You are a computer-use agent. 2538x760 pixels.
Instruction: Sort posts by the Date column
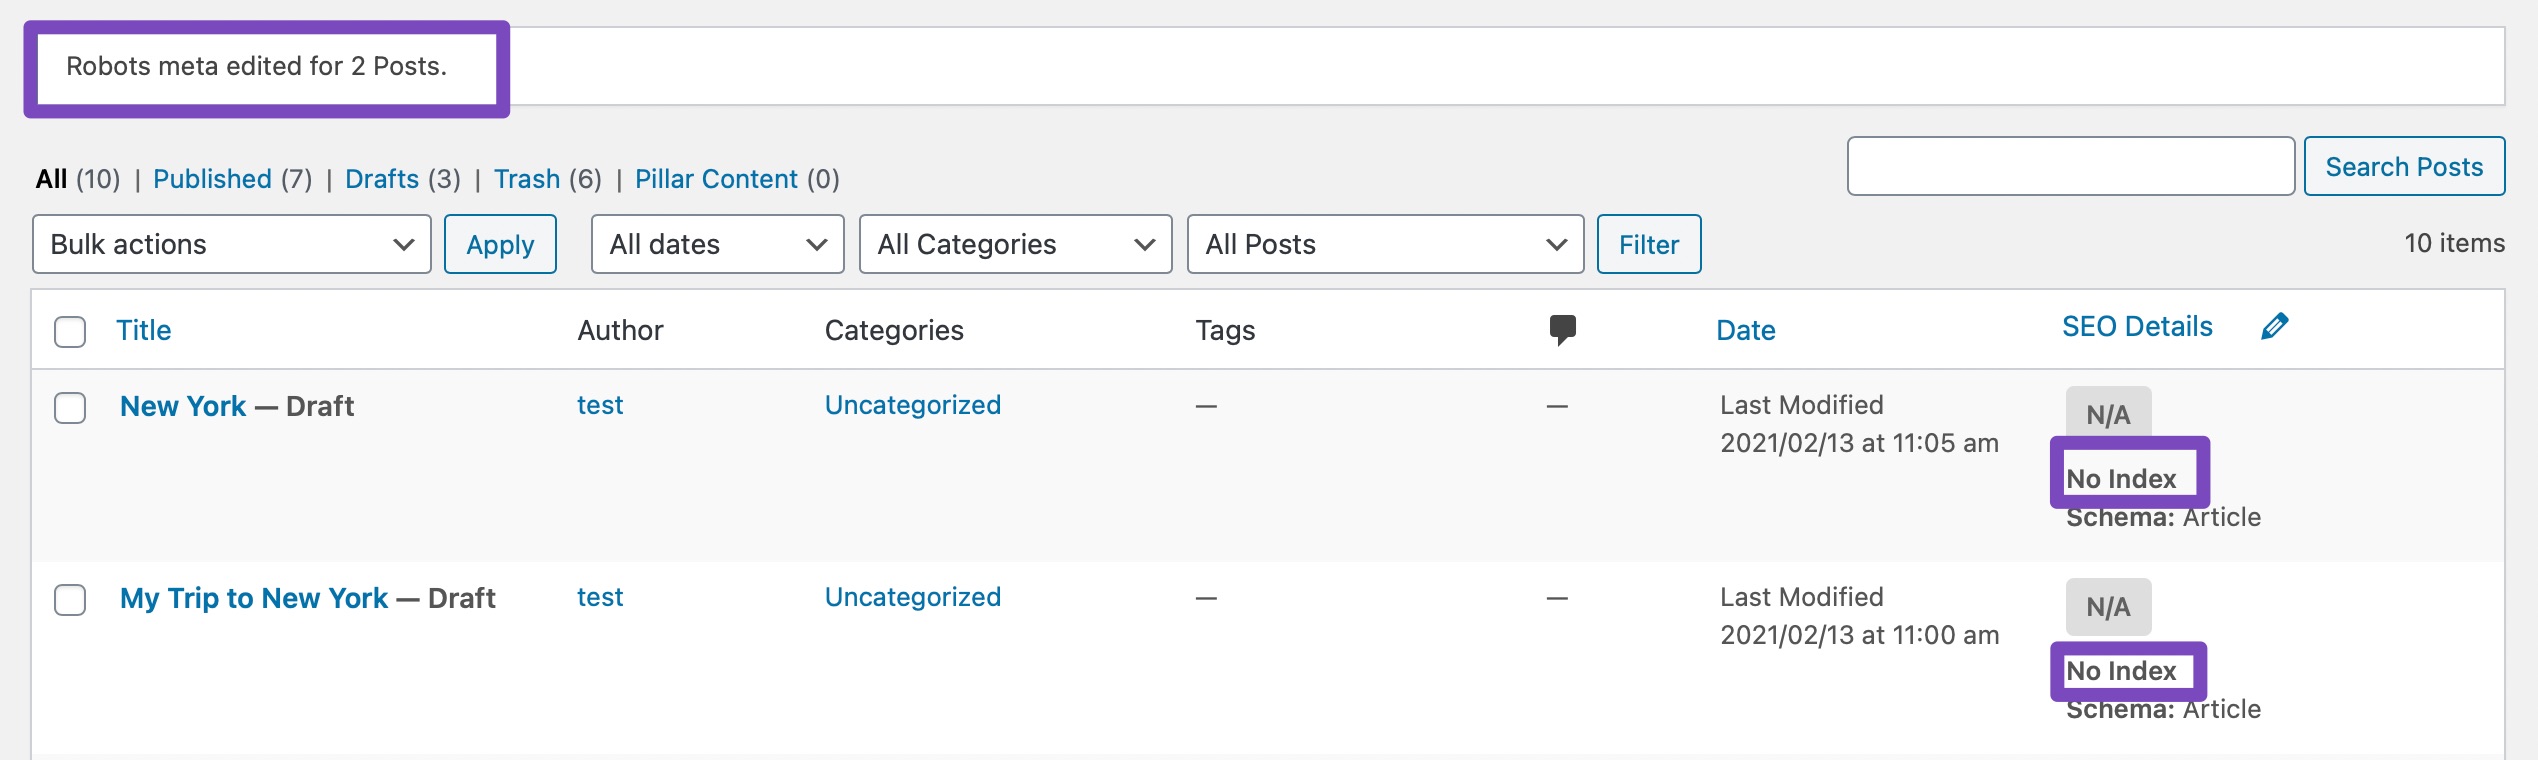(1745, 330)
